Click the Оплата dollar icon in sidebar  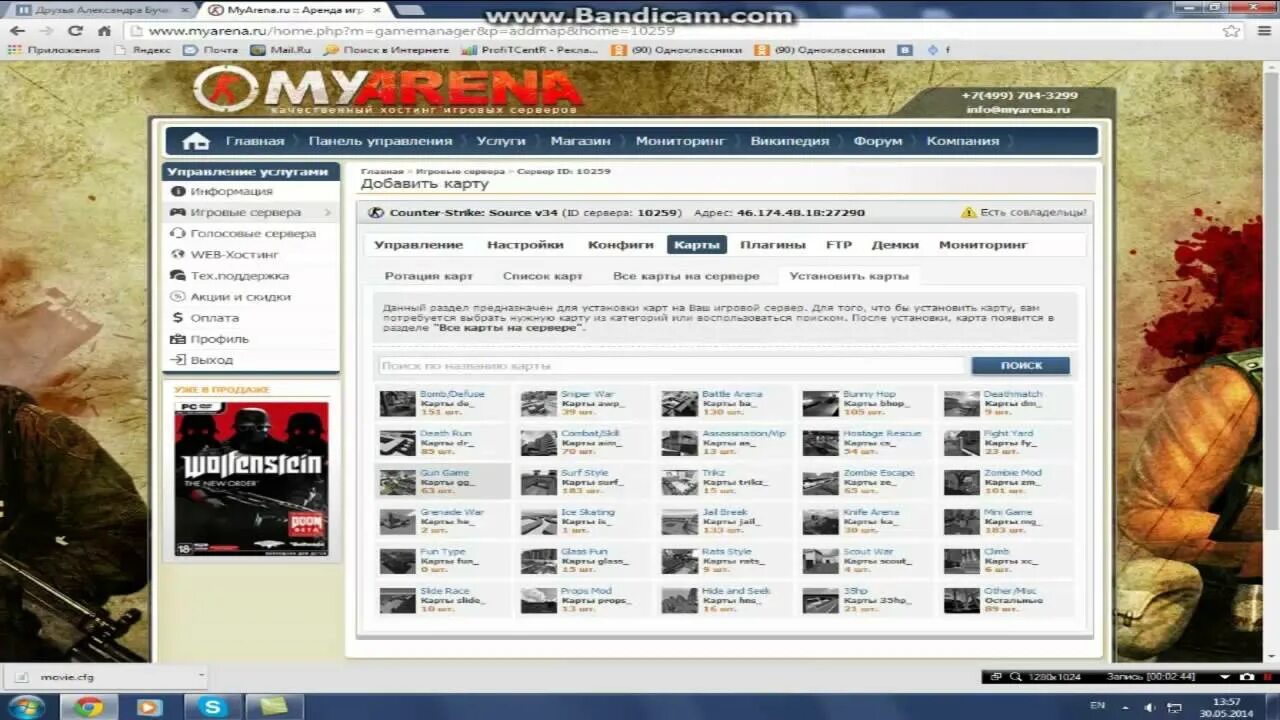(x=178, y=317)
